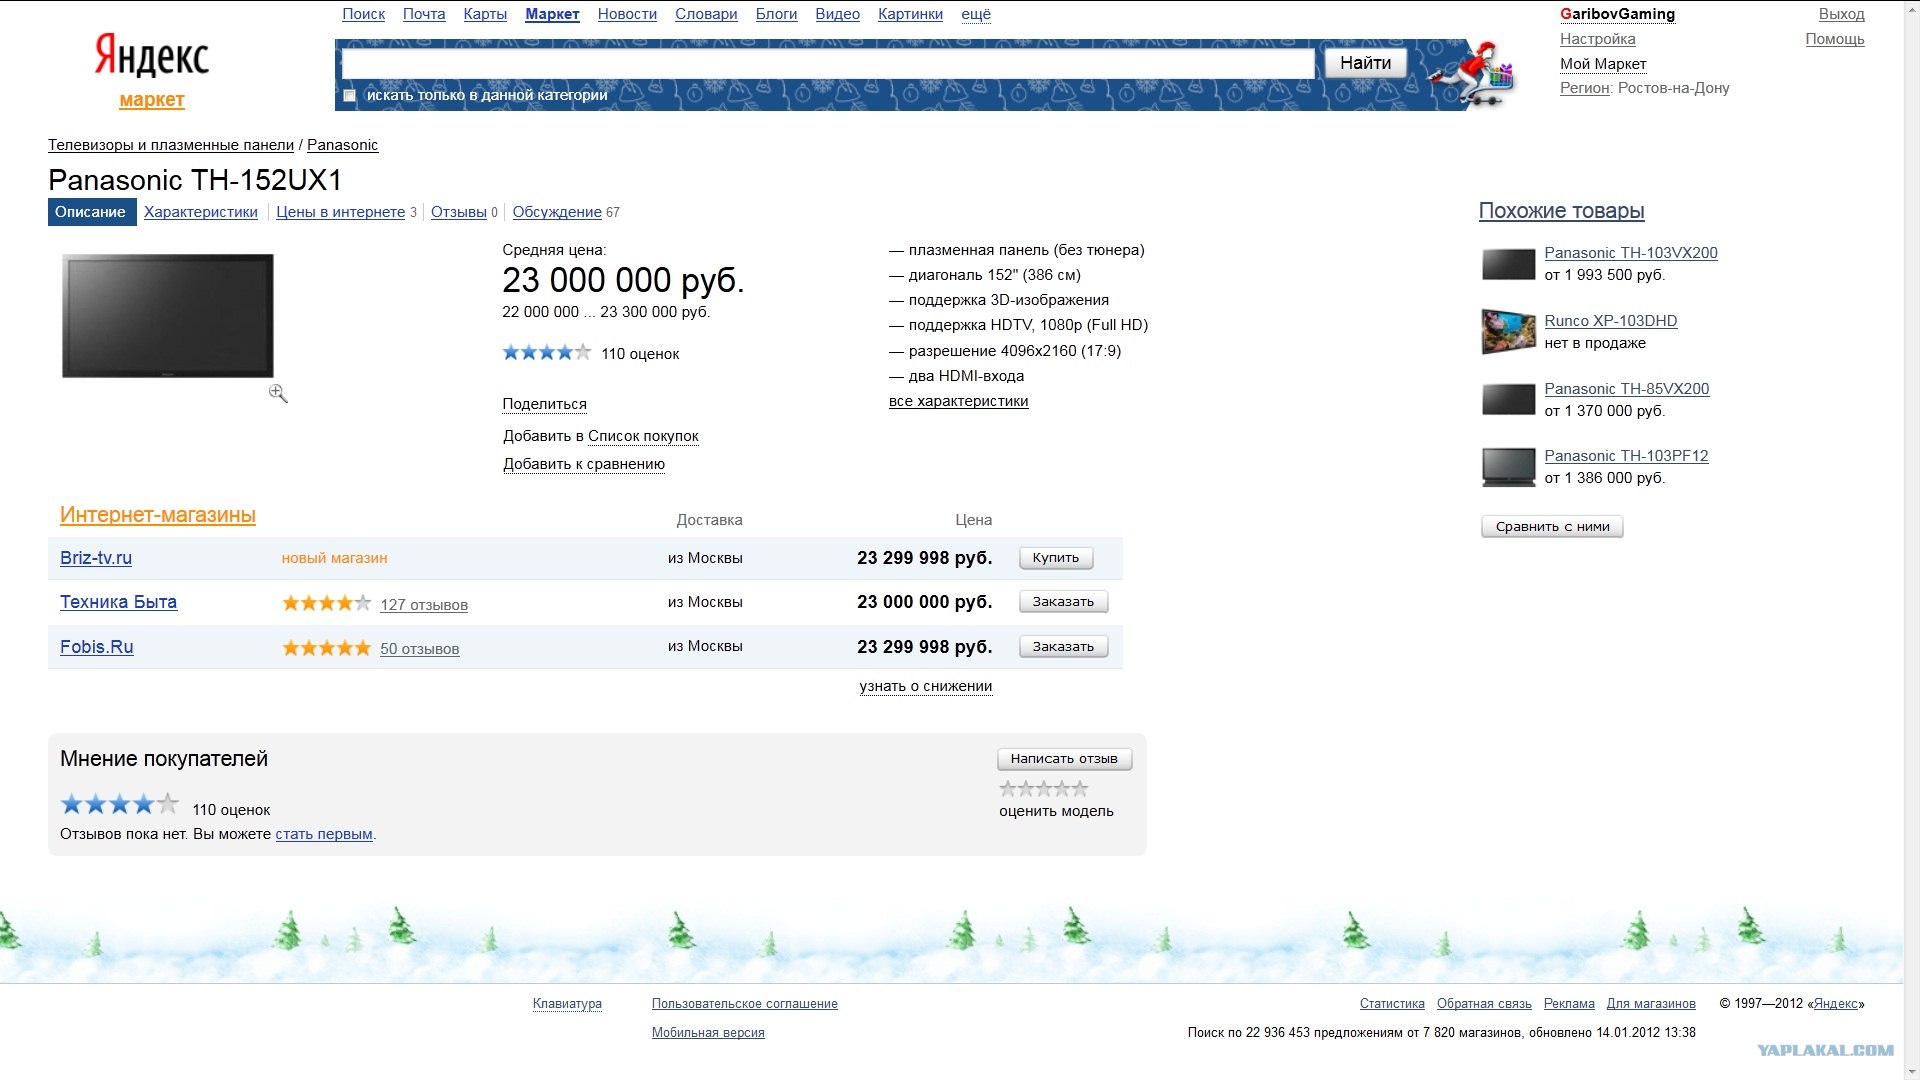Viewport: 1920px width, 1080px height.
Task: Click the magnifier zoom icon under product image
Action: [x=278, y=394]
